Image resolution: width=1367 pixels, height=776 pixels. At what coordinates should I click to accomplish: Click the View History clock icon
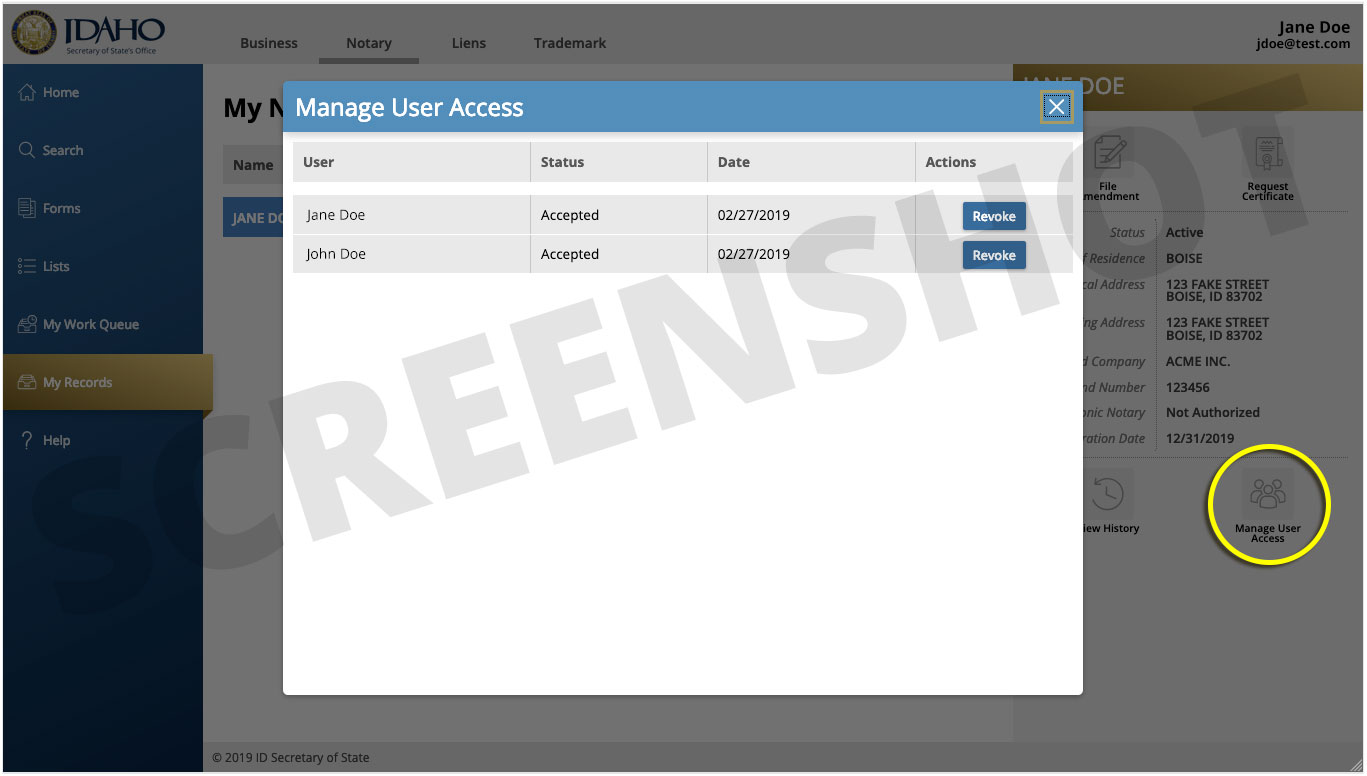point(1108,494)
